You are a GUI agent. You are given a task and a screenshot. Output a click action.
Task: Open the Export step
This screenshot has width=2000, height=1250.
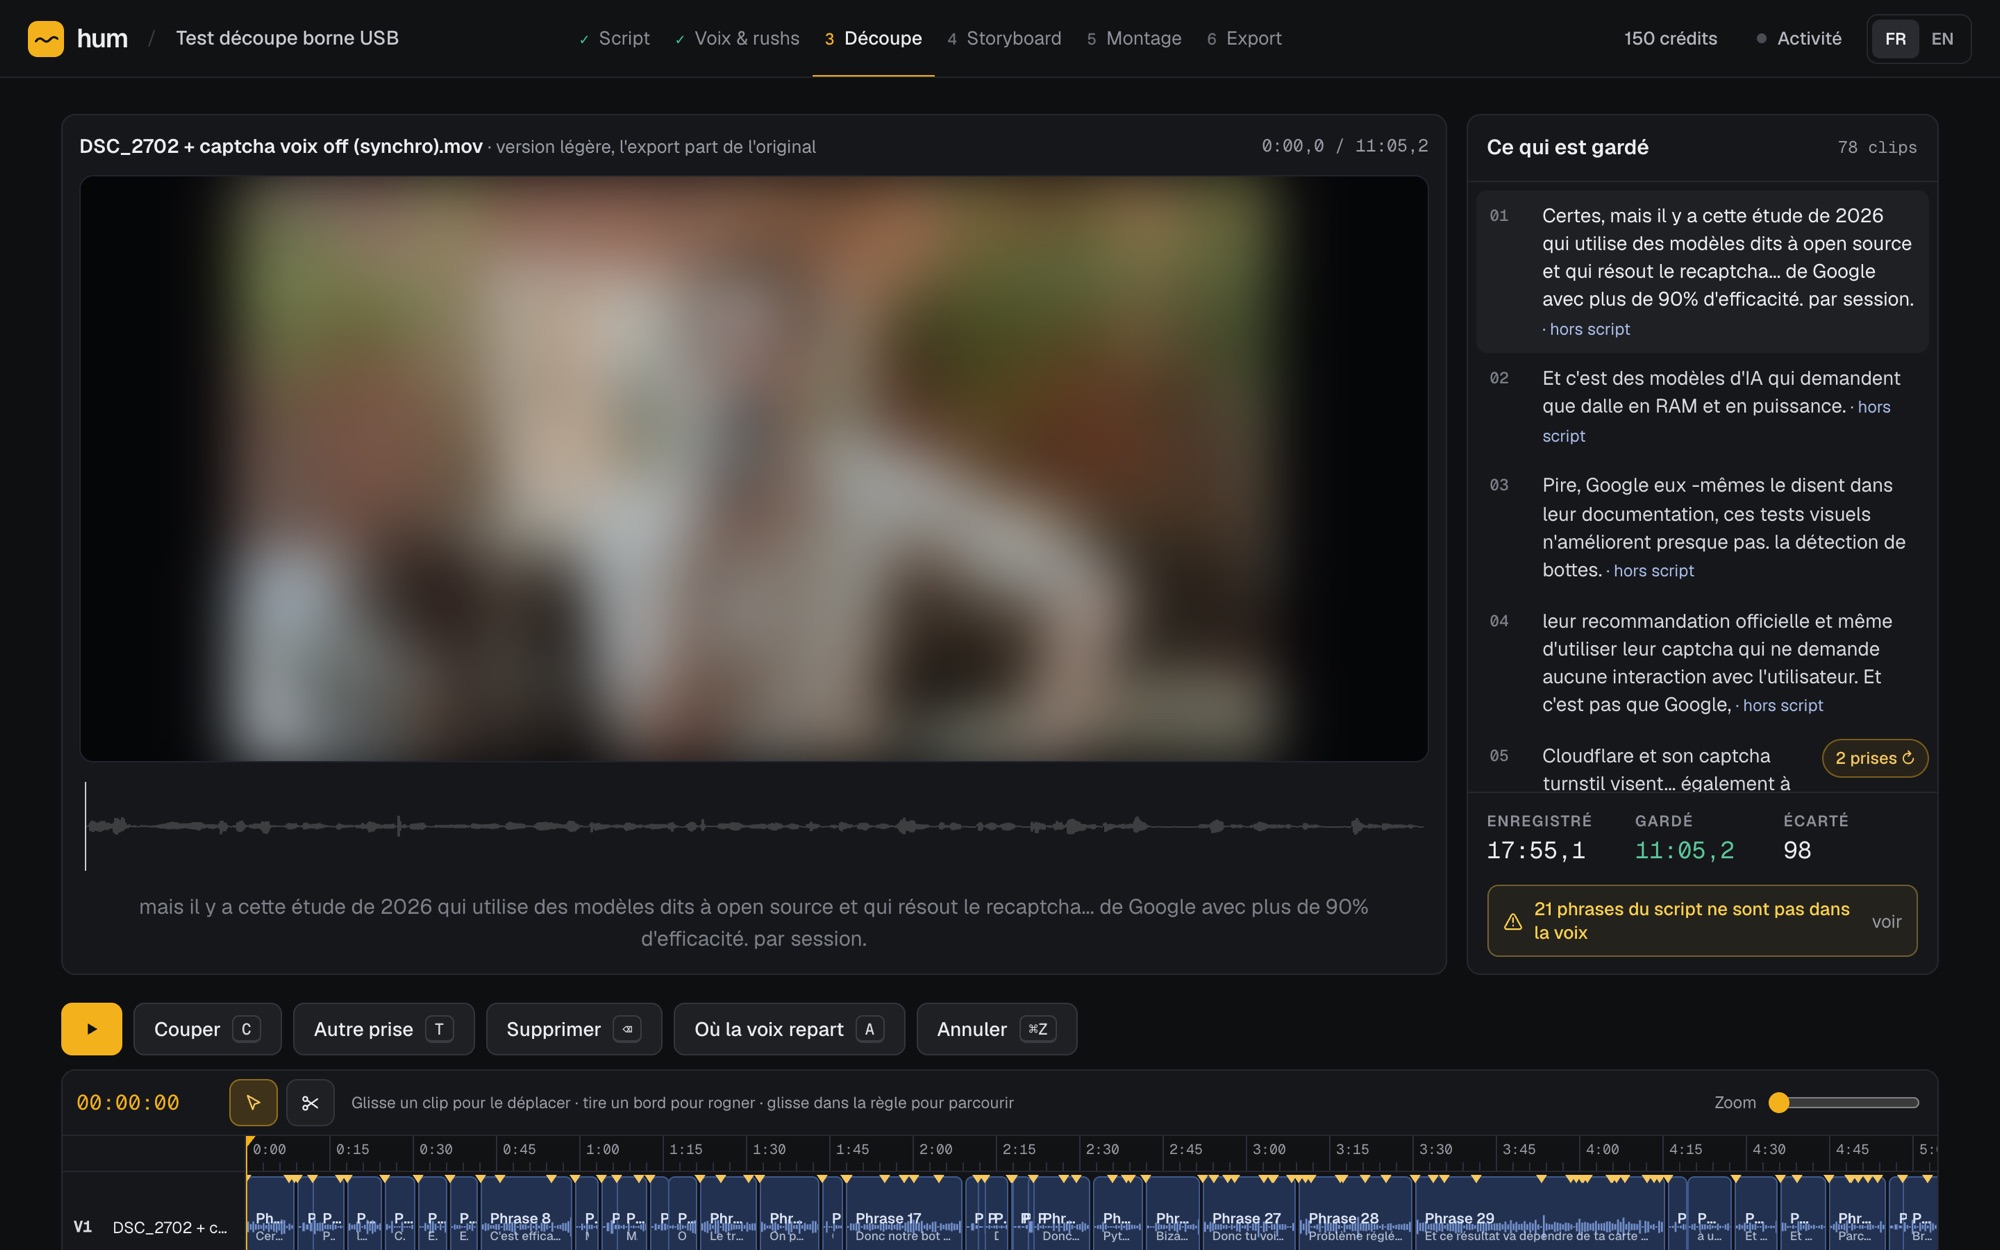point(1244,38)
